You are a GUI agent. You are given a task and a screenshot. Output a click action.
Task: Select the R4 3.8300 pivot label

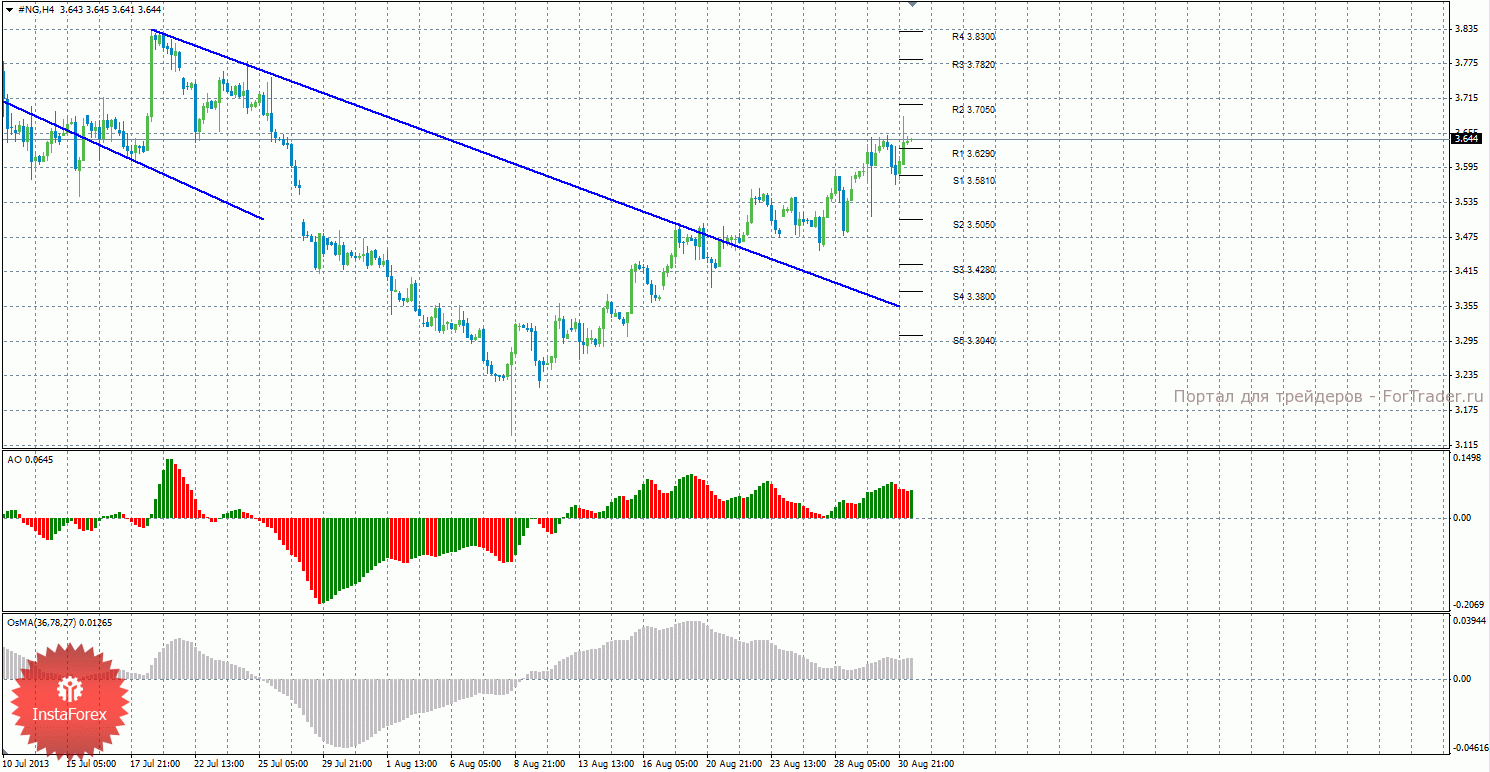point(973,37)
